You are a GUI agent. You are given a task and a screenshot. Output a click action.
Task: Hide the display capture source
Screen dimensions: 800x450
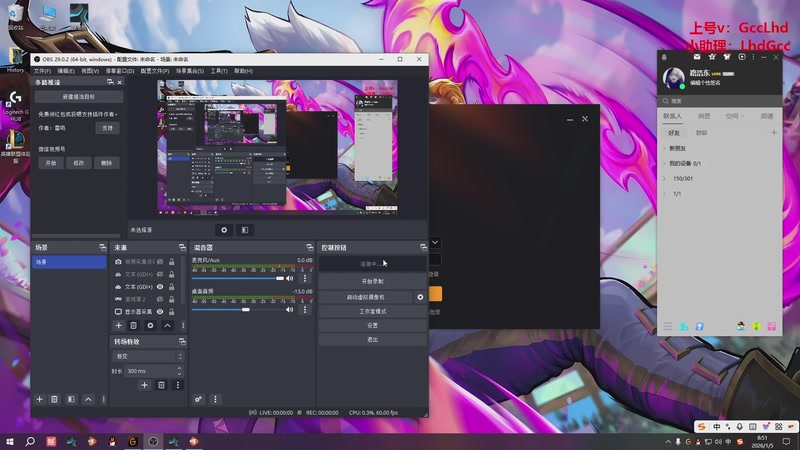[x=160, y=312]
